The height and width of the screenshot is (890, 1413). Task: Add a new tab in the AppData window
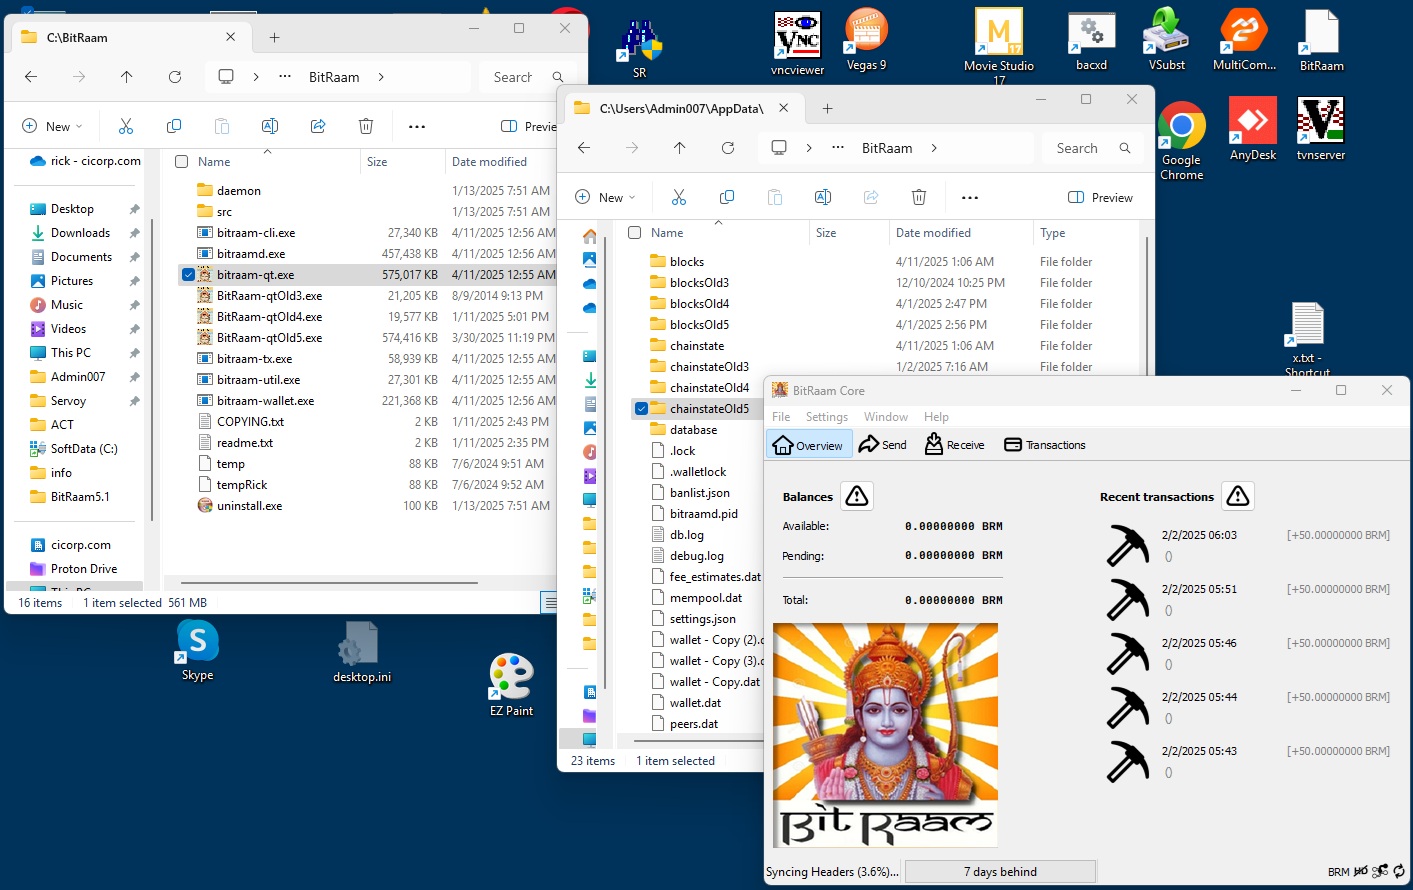827,108
